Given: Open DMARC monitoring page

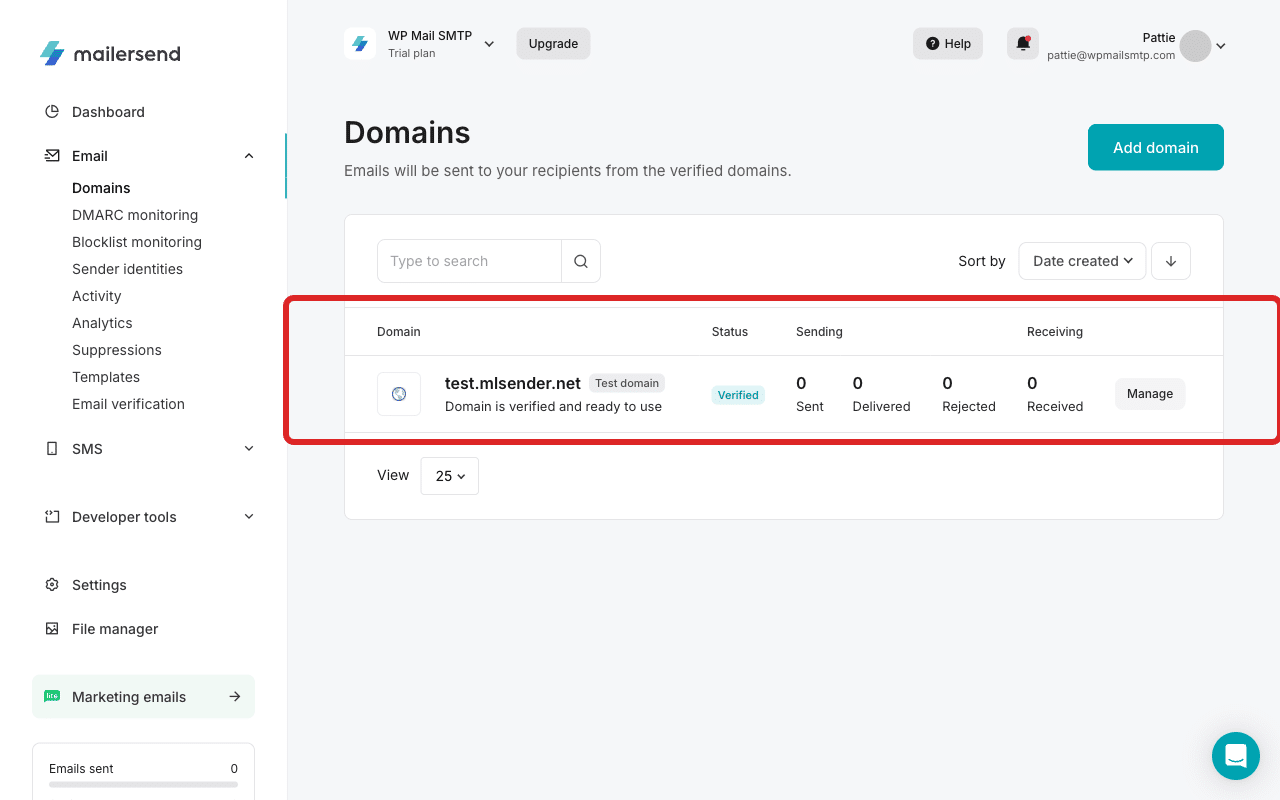Looking at the screenshot, I should coord(135,215).
